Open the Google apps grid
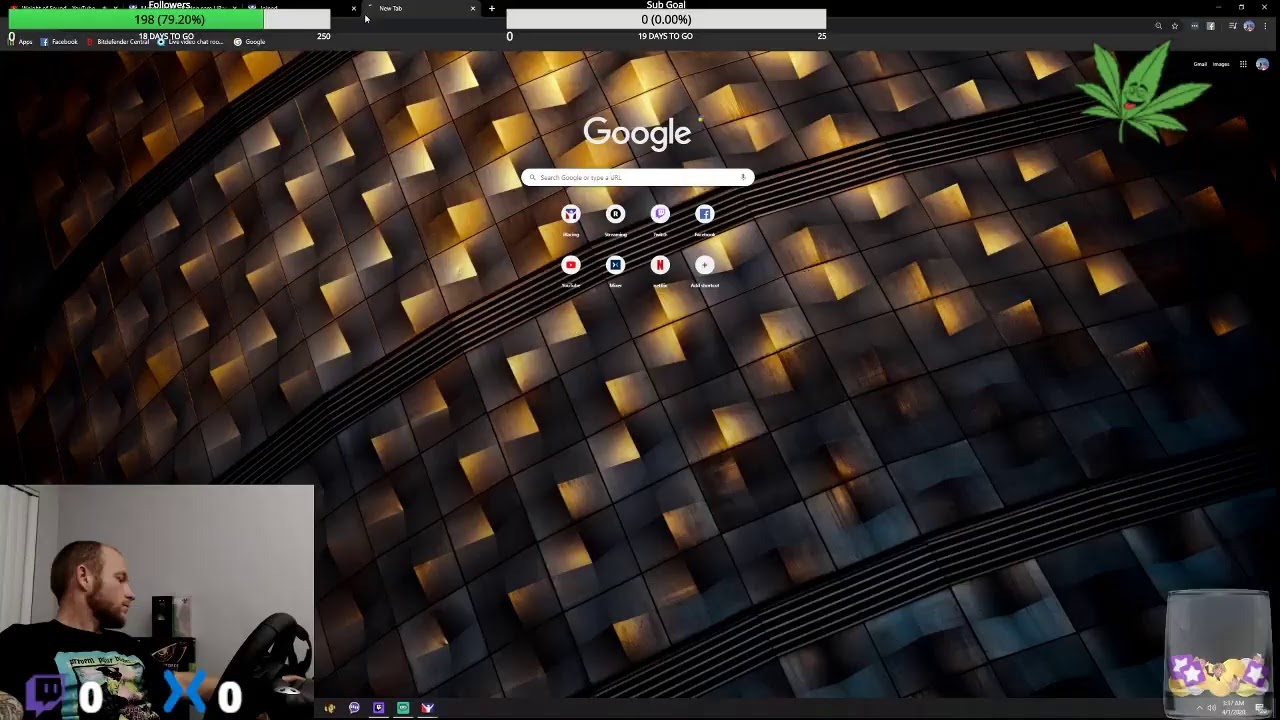 coord(1243,64)
